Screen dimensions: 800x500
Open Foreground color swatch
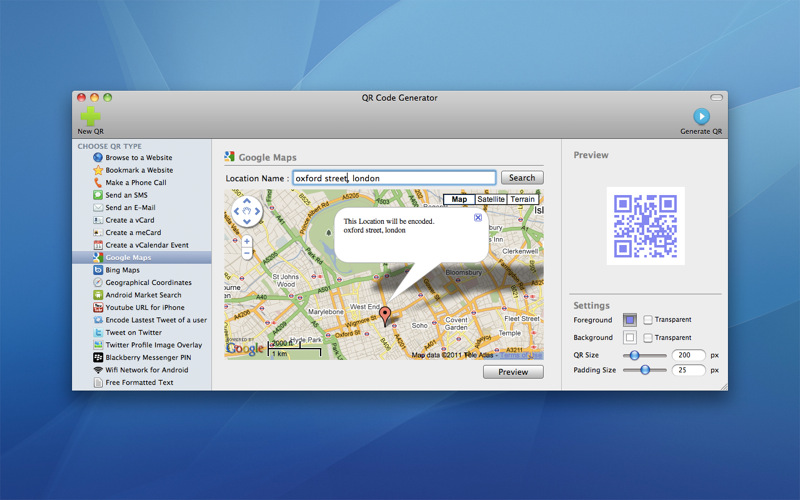click(x=630, y=320)
